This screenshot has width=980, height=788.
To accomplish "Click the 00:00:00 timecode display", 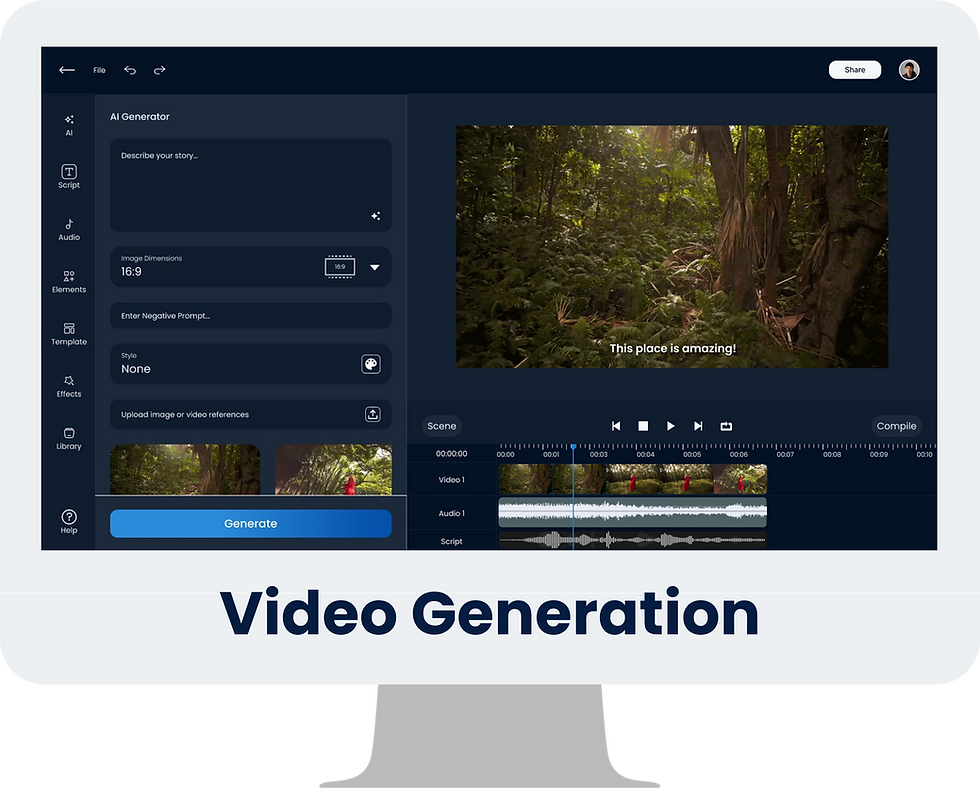I will coord(451,454).
